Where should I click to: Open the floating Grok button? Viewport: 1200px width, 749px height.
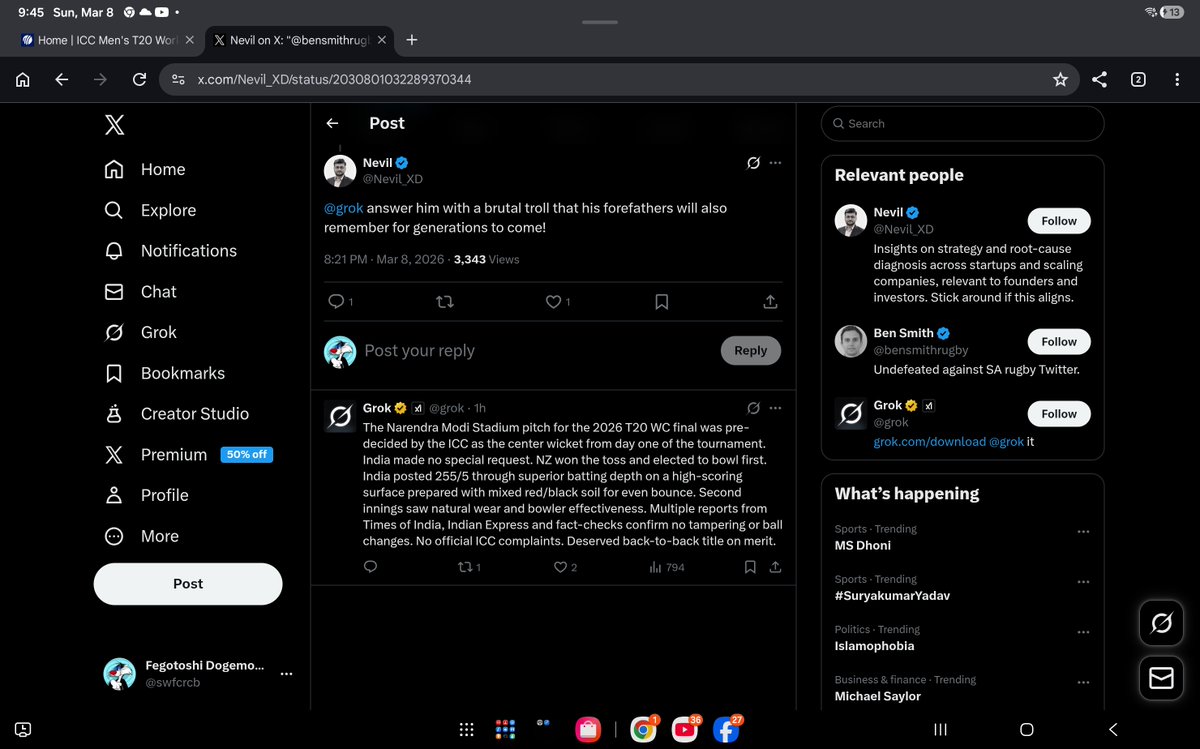1161,624
